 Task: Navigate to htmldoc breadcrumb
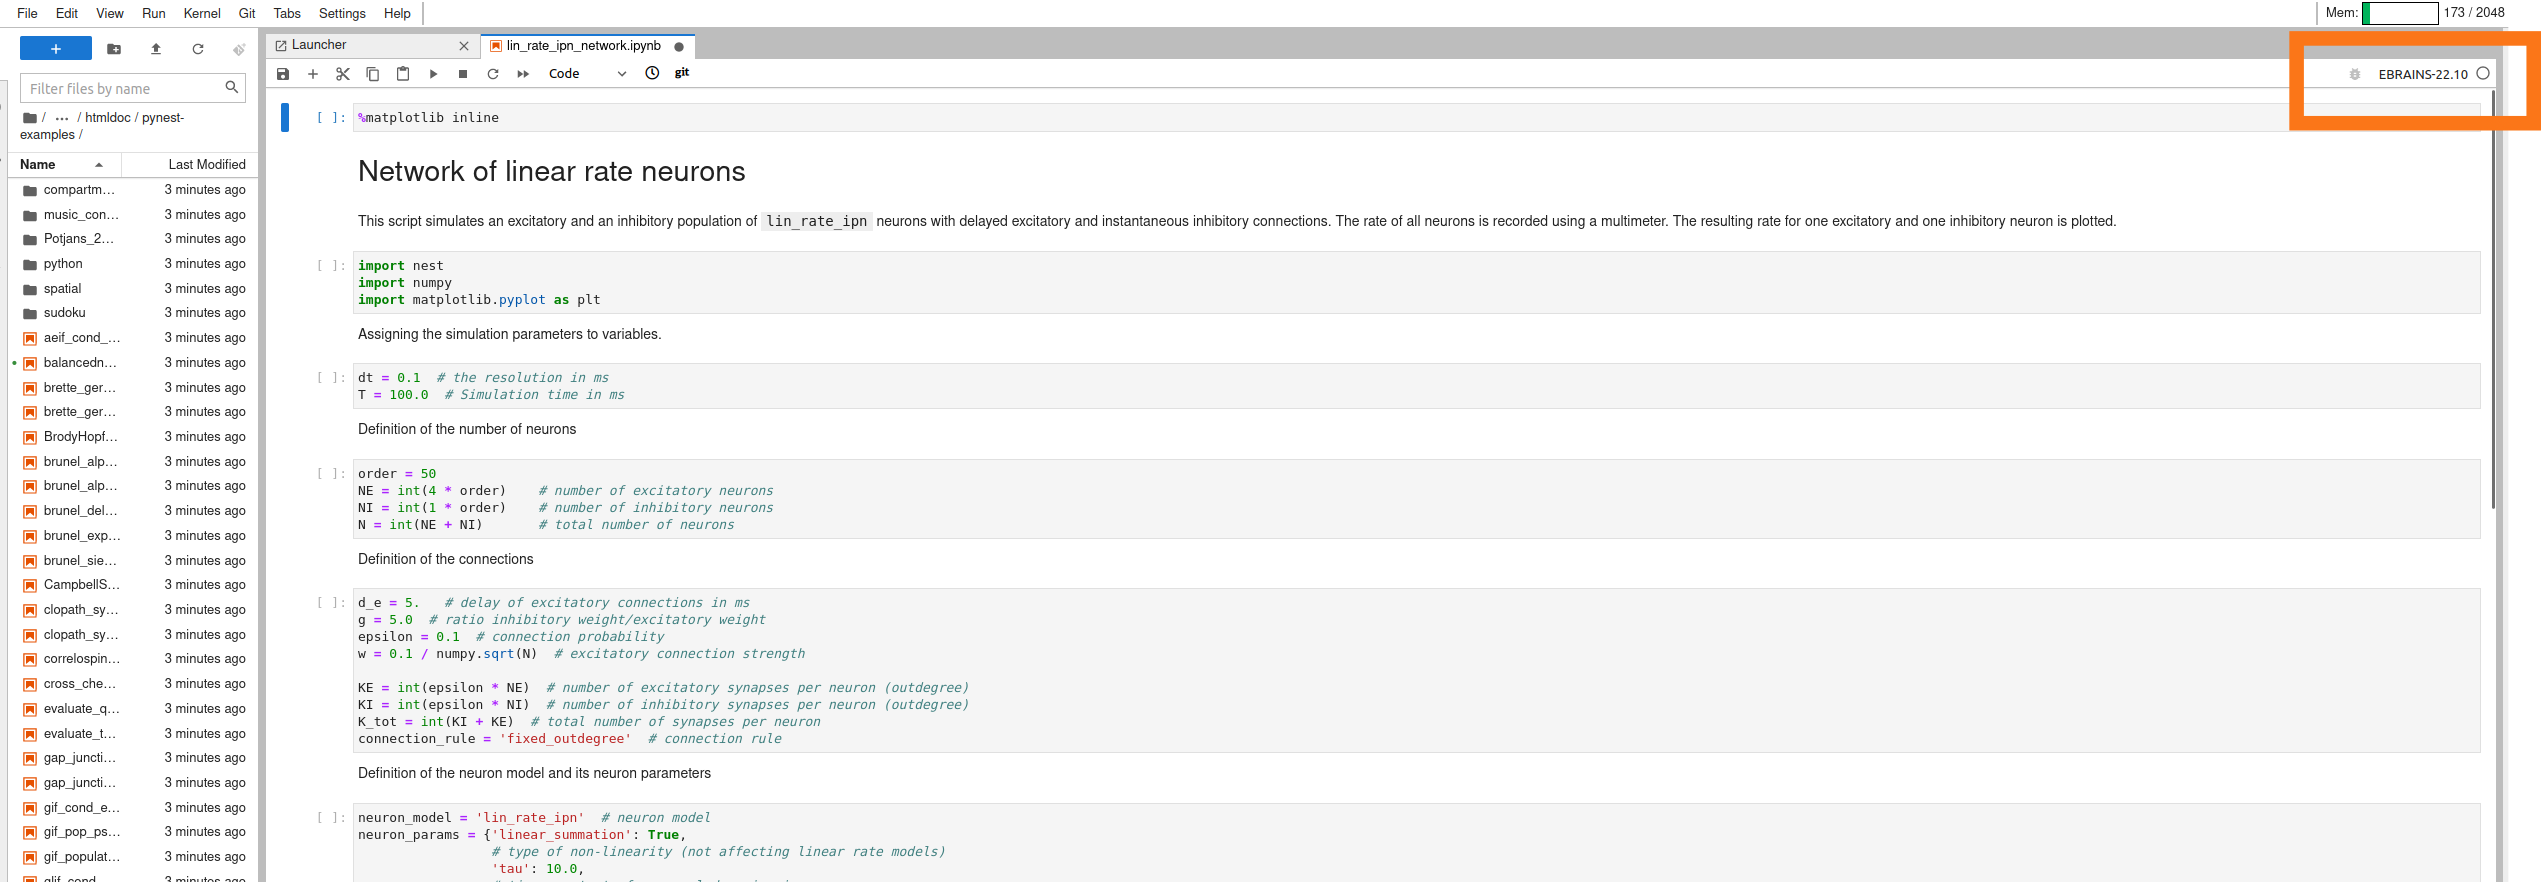tap(108, 118)
